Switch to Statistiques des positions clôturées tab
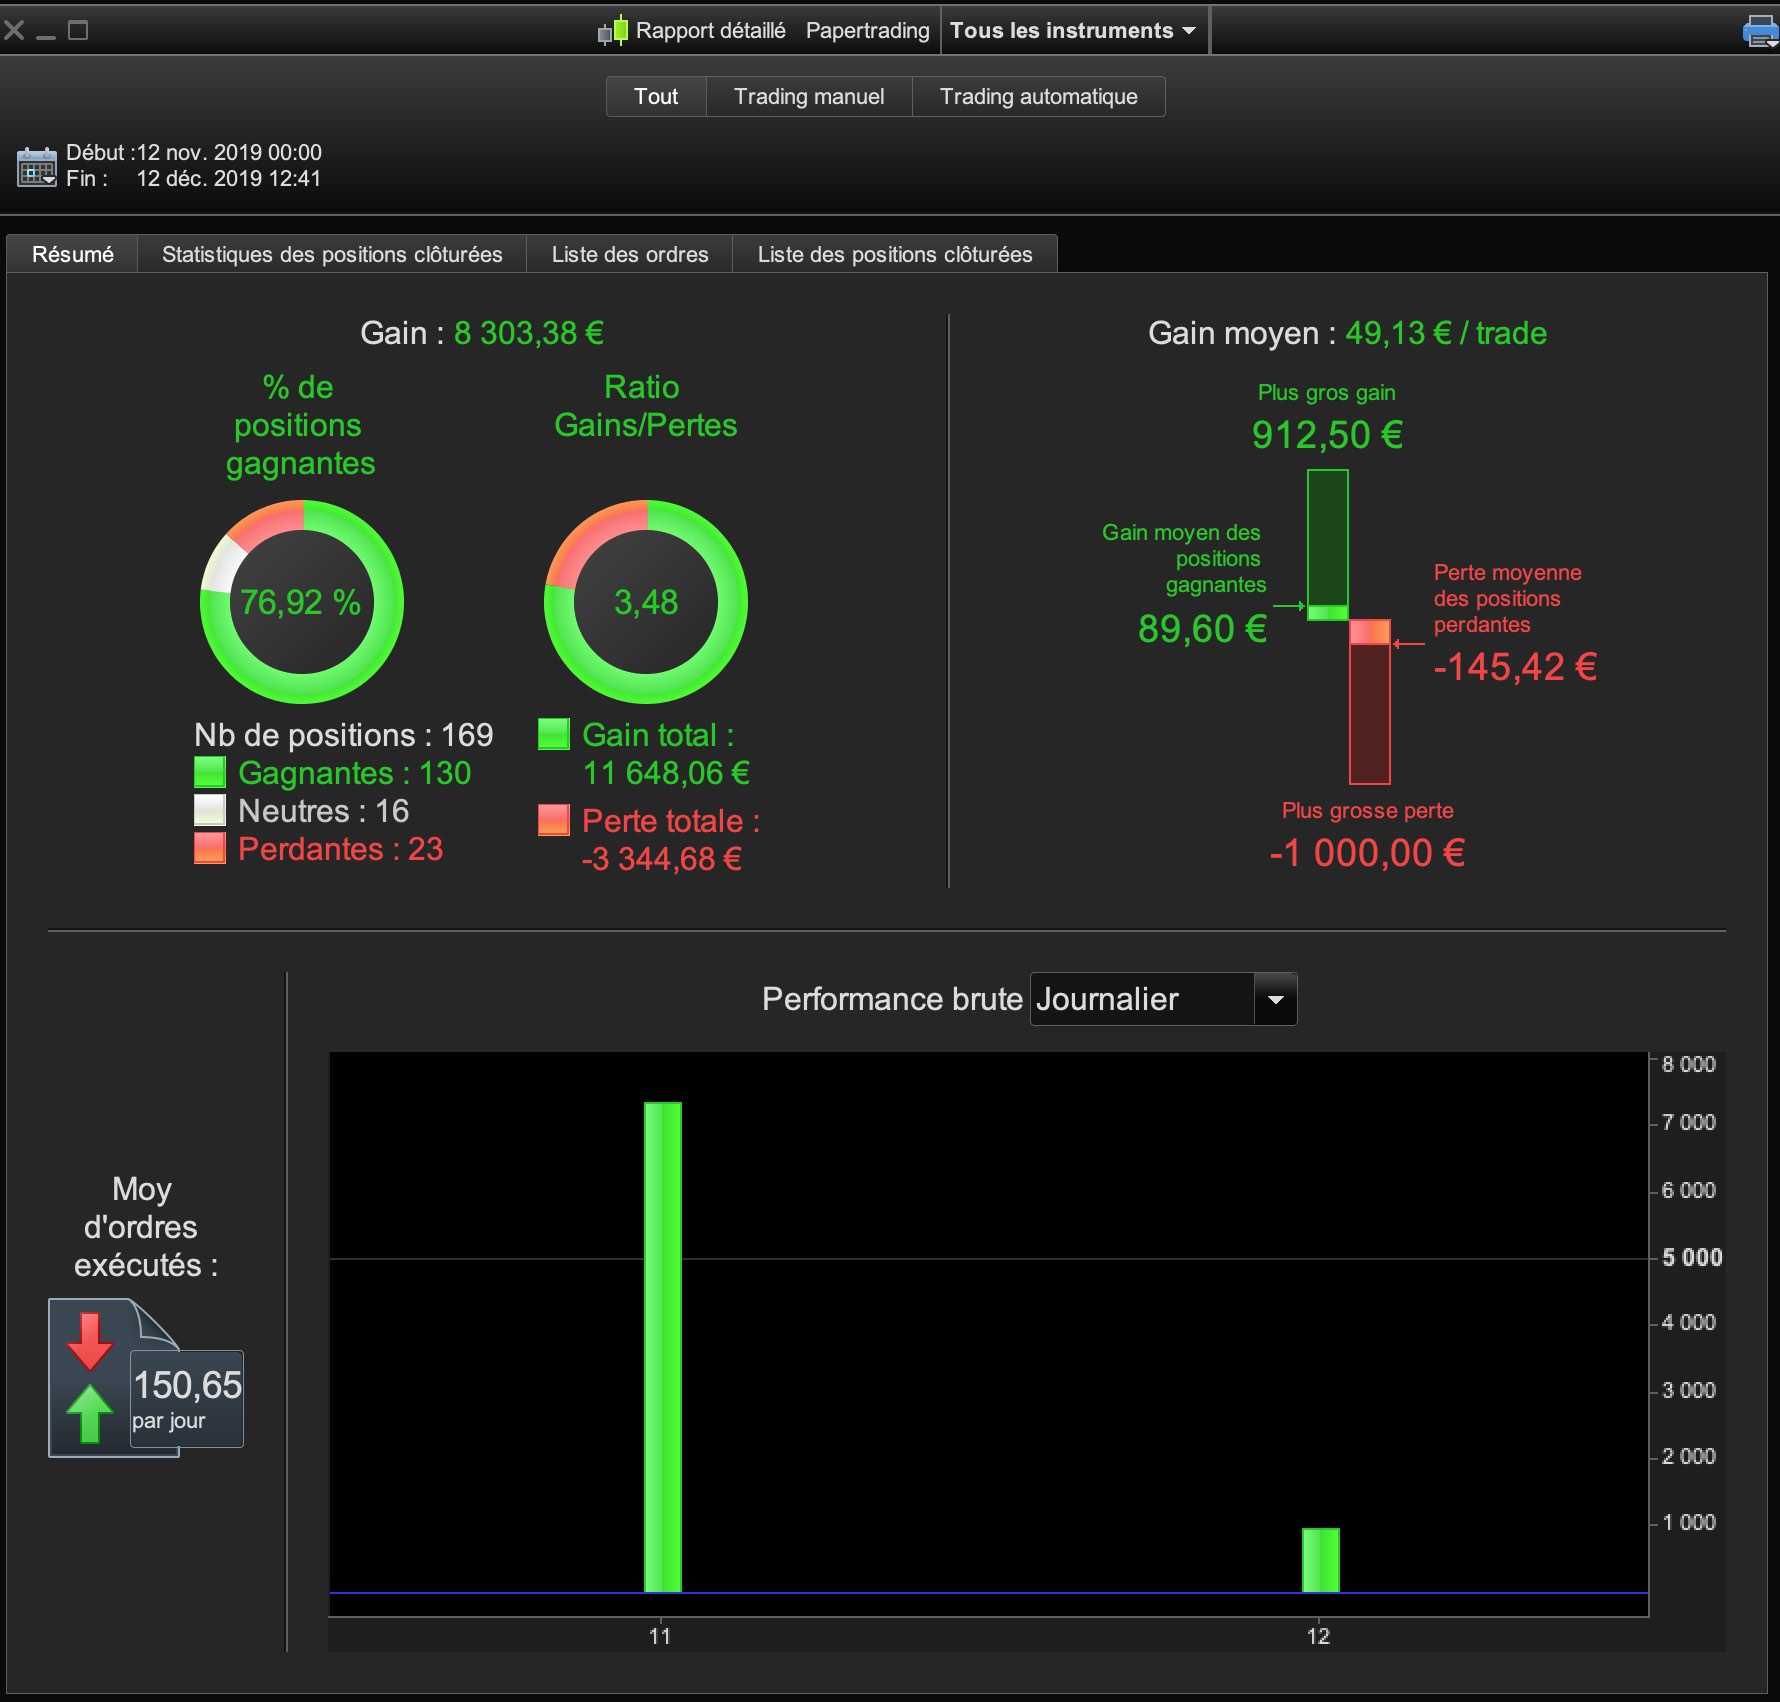Image resolution: width=1780 pixels, height=1702 pixels. pyautogui.click(x=332, y=254)
